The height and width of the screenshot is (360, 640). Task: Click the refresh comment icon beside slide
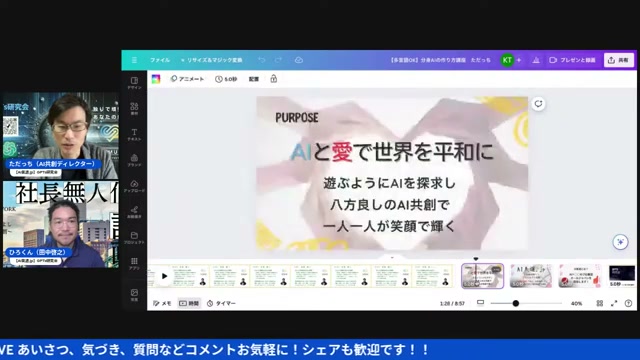click(538, 104)
